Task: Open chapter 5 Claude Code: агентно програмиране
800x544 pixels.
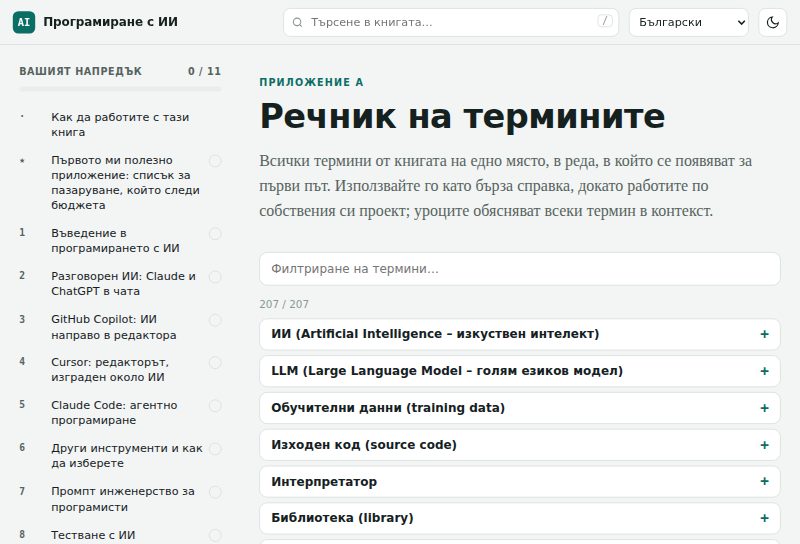Action: (x=114, y=412)
